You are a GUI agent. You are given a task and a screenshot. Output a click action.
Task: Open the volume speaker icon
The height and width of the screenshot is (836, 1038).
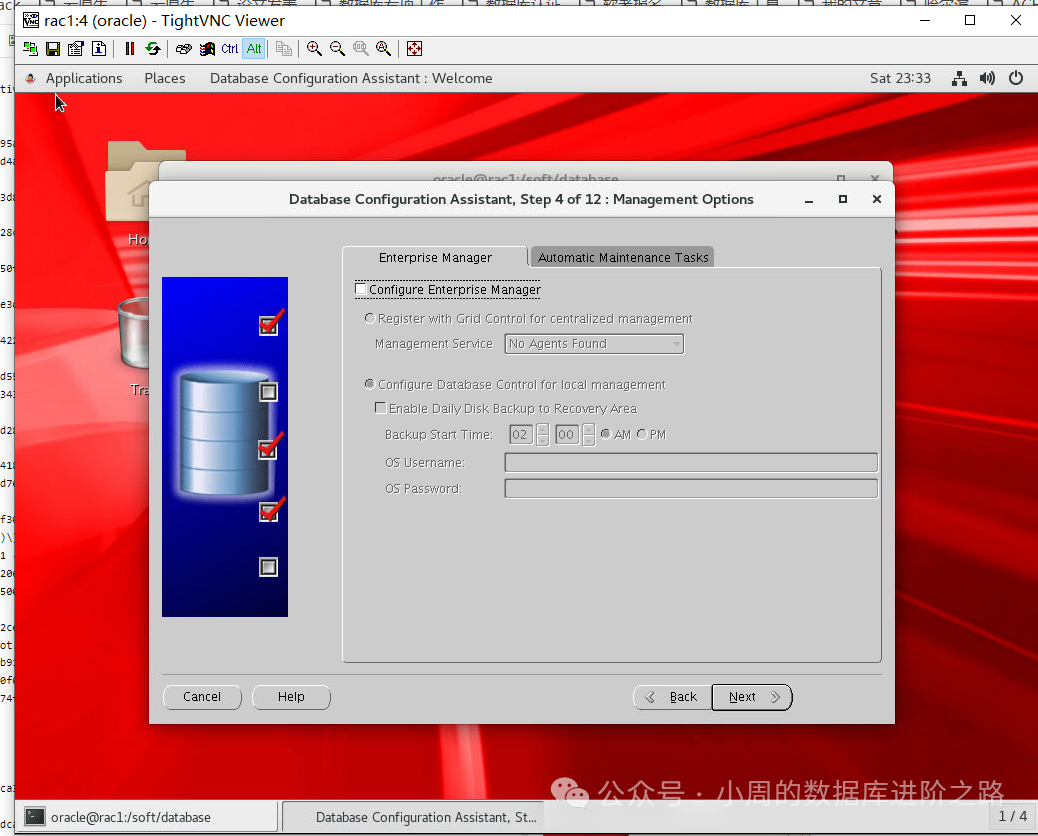pyautogui.click(x=987, y=78)
